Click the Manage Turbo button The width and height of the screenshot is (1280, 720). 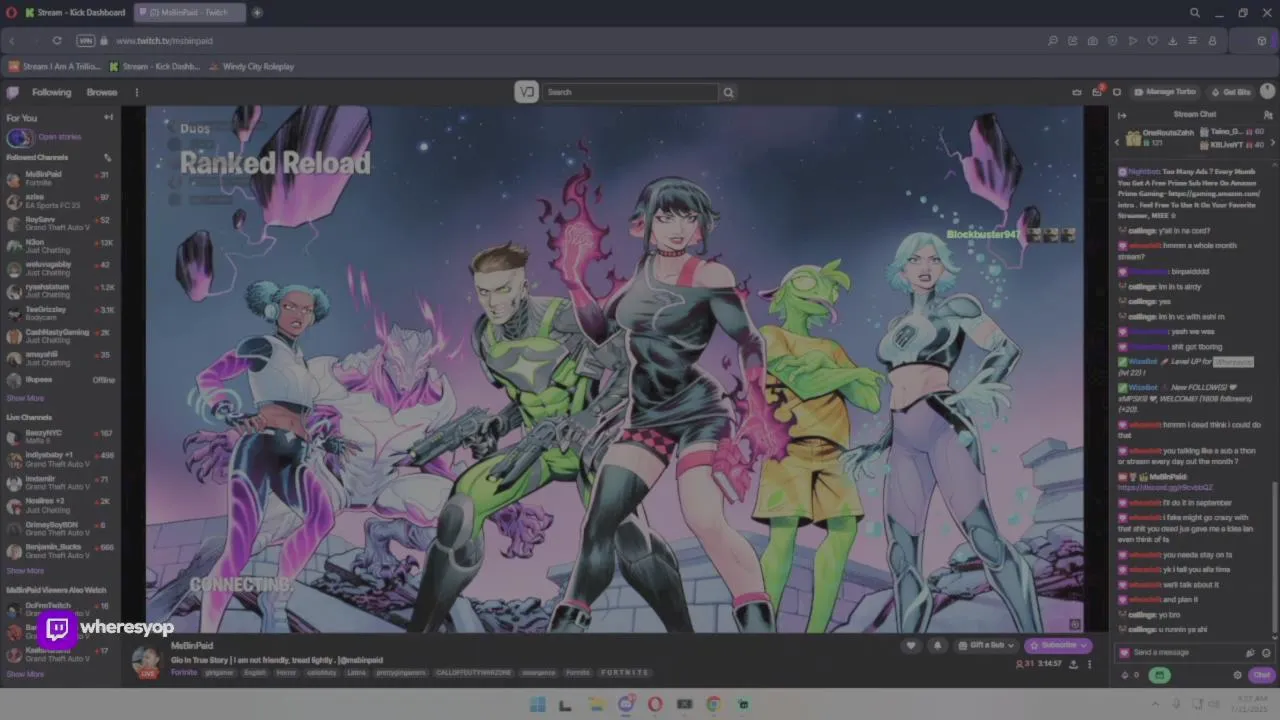[x=1165, y=92]
